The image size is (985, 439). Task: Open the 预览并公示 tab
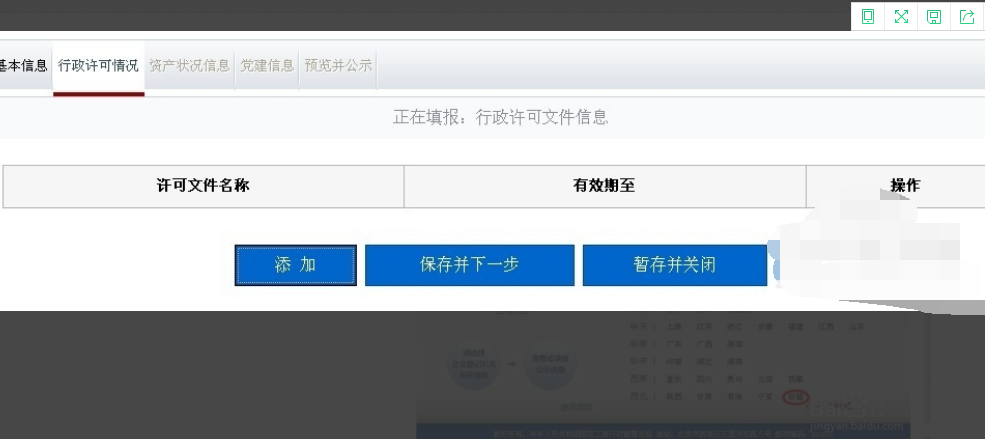click(x=338, y=65)
